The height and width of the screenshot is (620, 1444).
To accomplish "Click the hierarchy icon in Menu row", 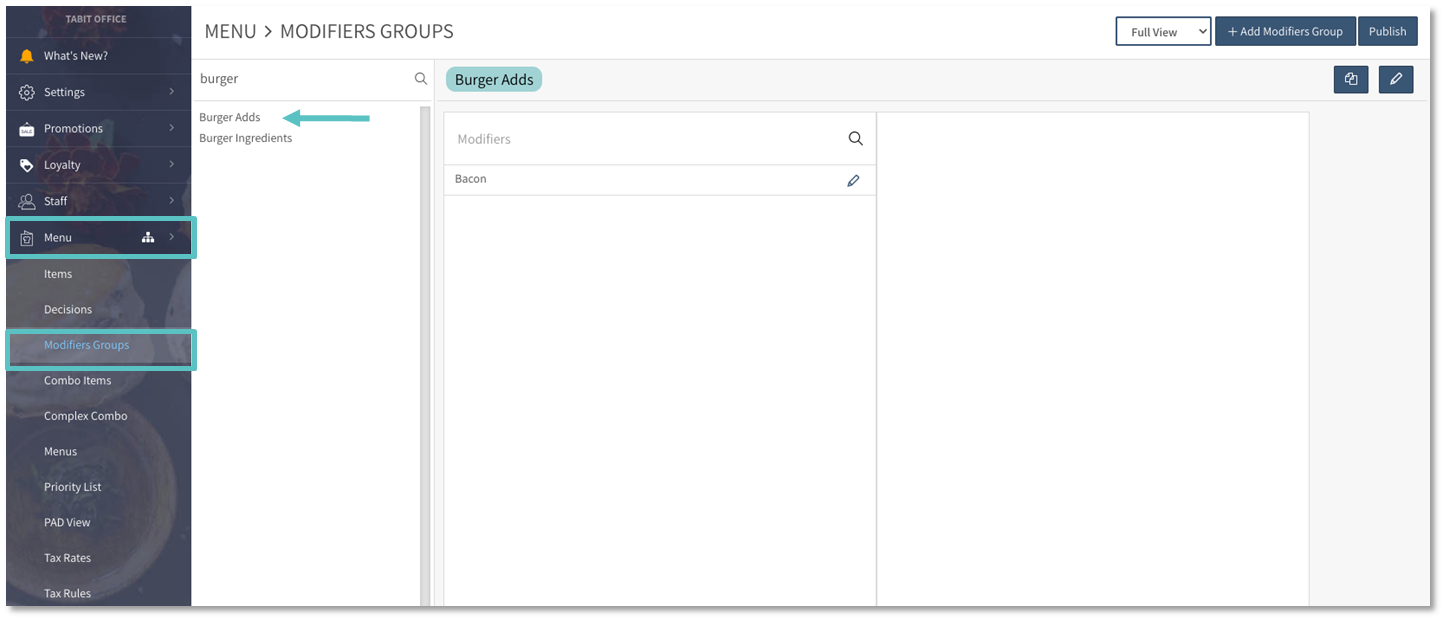I will [148, 237].
